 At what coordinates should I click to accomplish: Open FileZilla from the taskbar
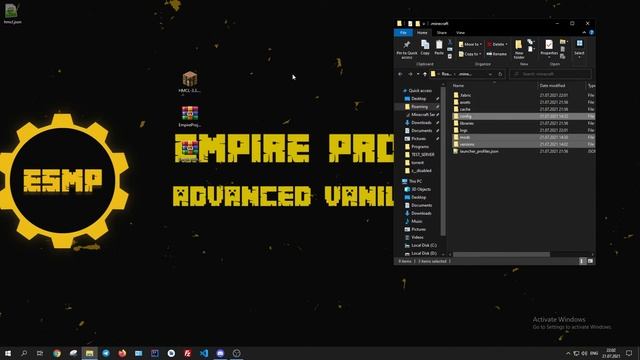187,353
